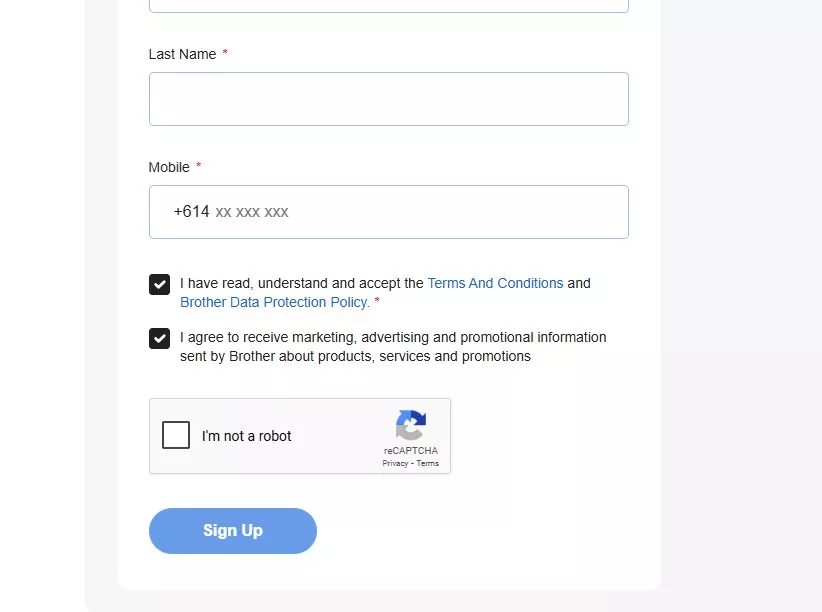This screenshot has width=822, height=612.
Task: Click the red asterisk beside Last Name
Action: click(x=225, y=54)
